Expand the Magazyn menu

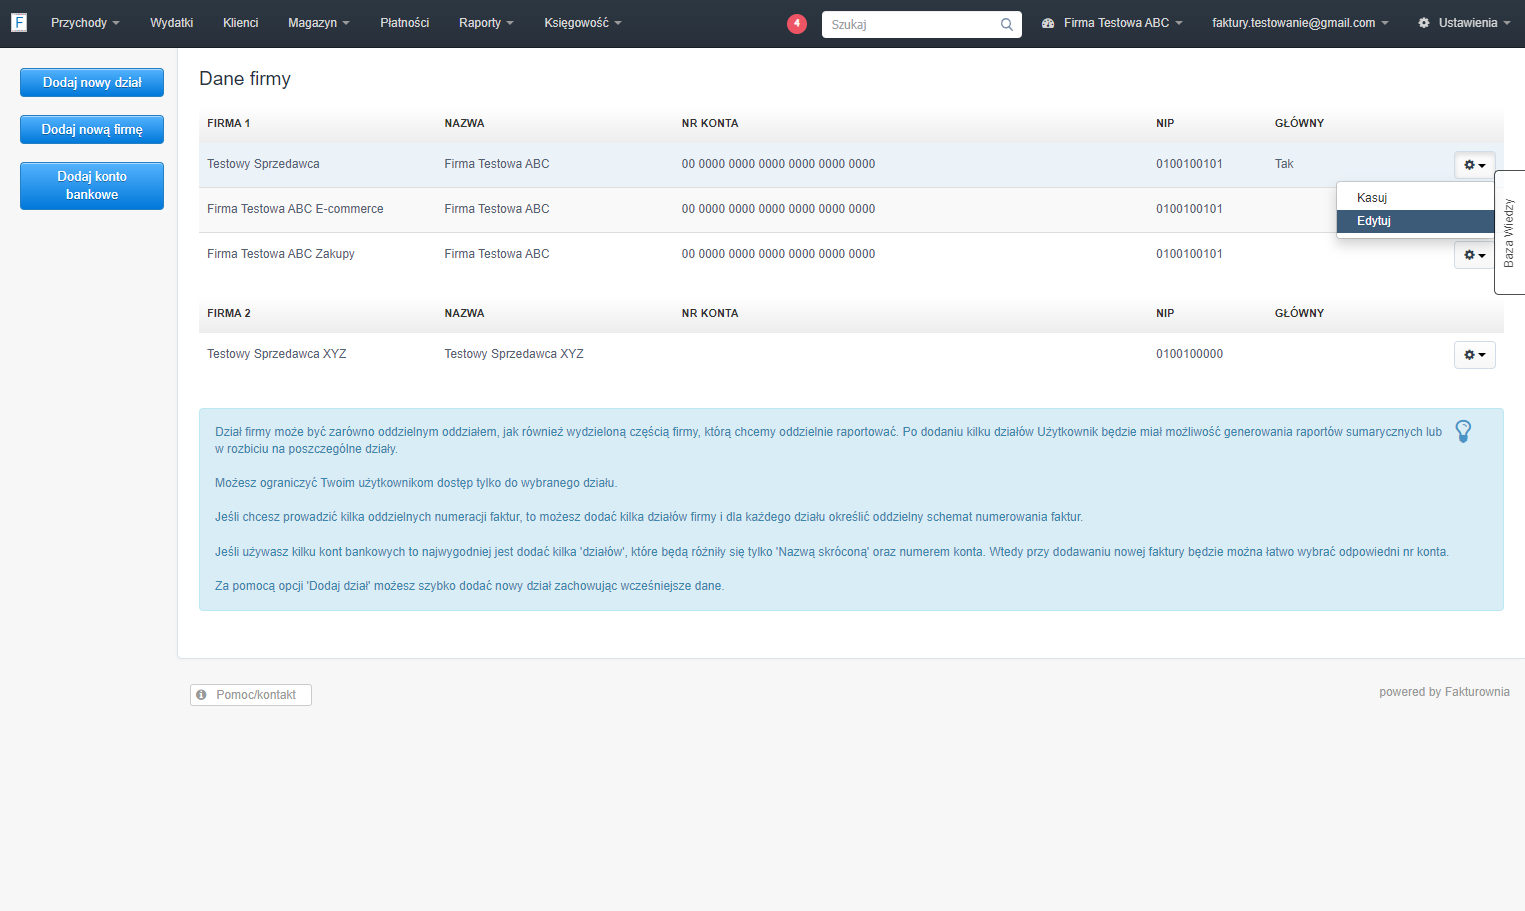(318, 23)
